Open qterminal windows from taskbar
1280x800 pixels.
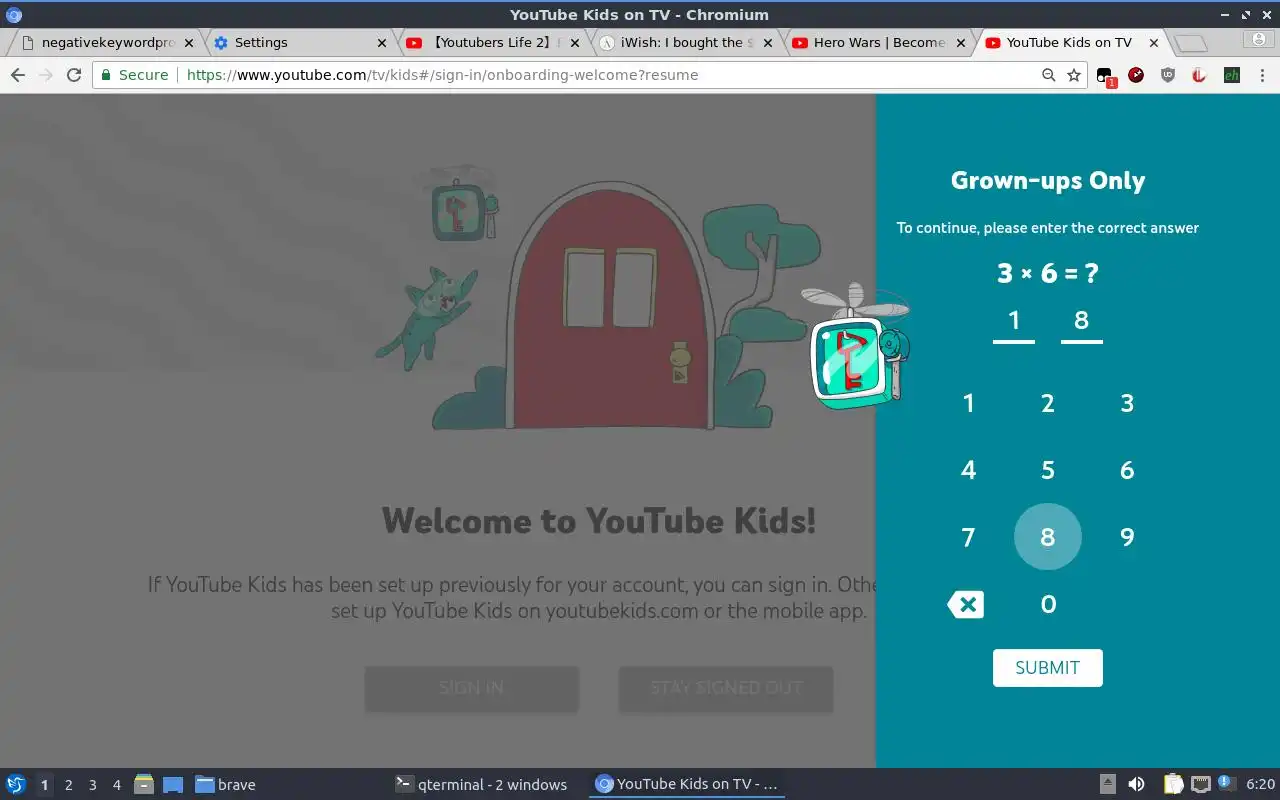481,784
